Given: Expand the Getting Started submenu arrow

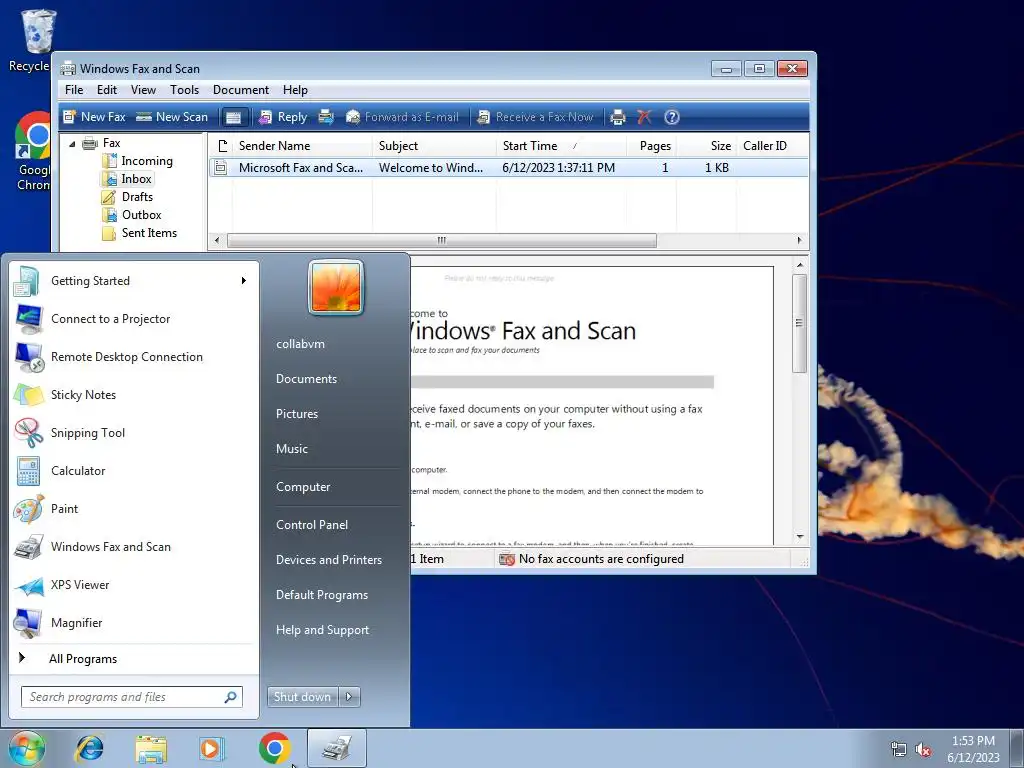Looking at the screenshot, I should point(244,281).
